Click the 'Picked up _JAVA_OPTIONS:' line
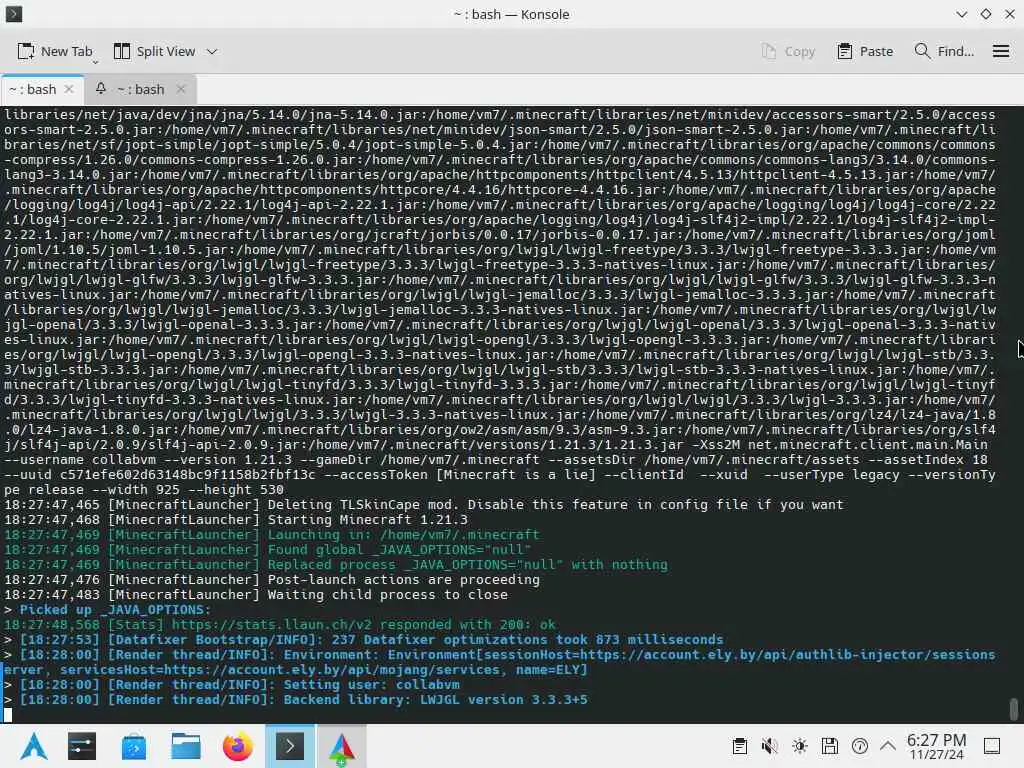 (108, 610)
